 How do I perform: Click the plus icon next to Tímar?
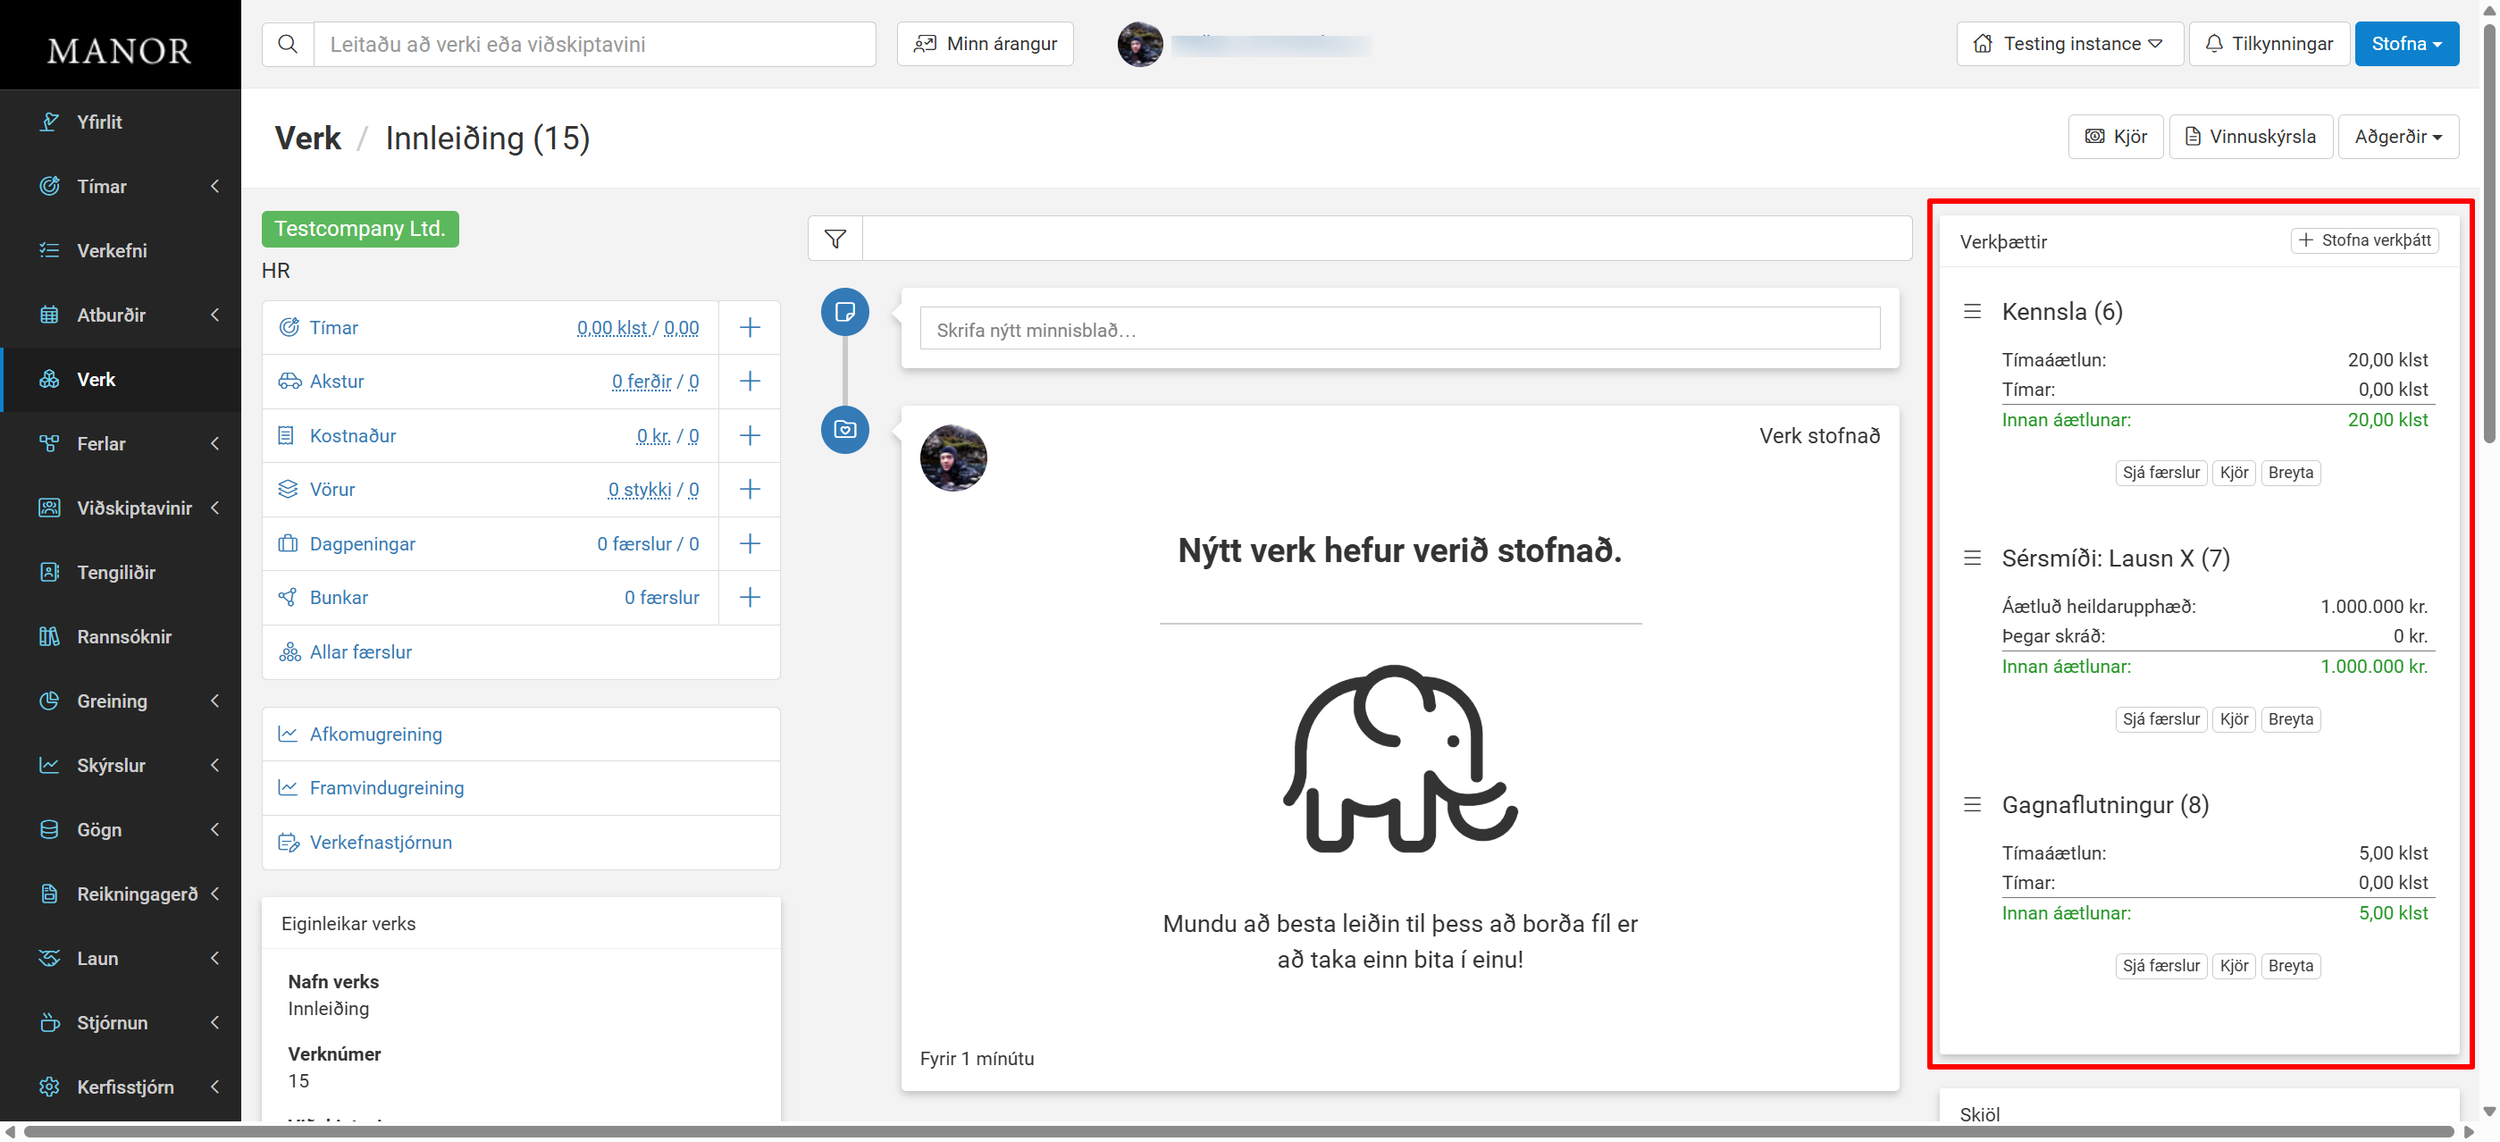(750, 328)
